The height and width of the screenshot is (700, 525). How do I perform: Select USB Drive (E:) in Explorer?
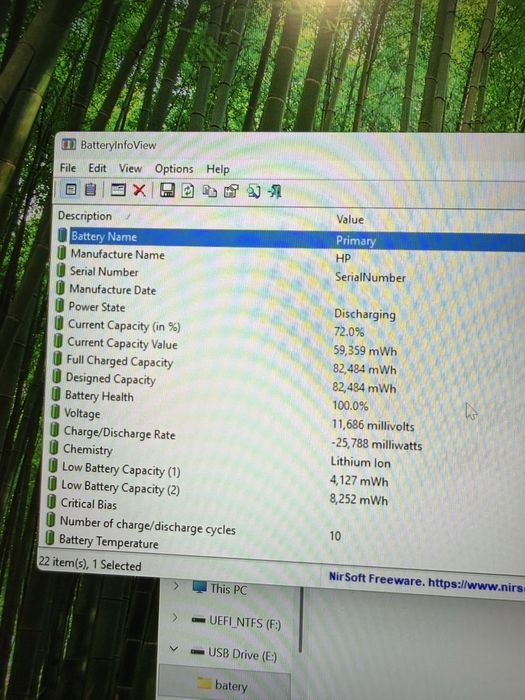pyautogui.click(x=233, y=654)
